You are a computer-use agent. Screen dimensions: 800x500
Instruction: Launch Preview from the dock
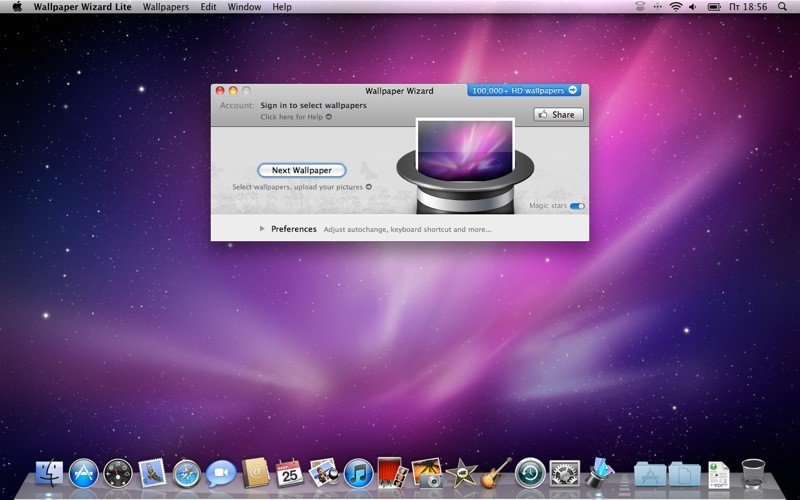[324, 472]
